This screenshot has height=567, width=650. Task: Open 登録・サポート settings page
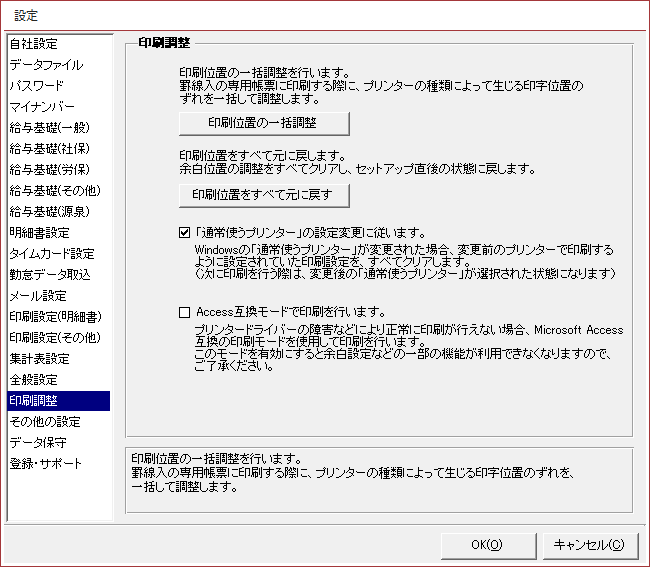46,464
